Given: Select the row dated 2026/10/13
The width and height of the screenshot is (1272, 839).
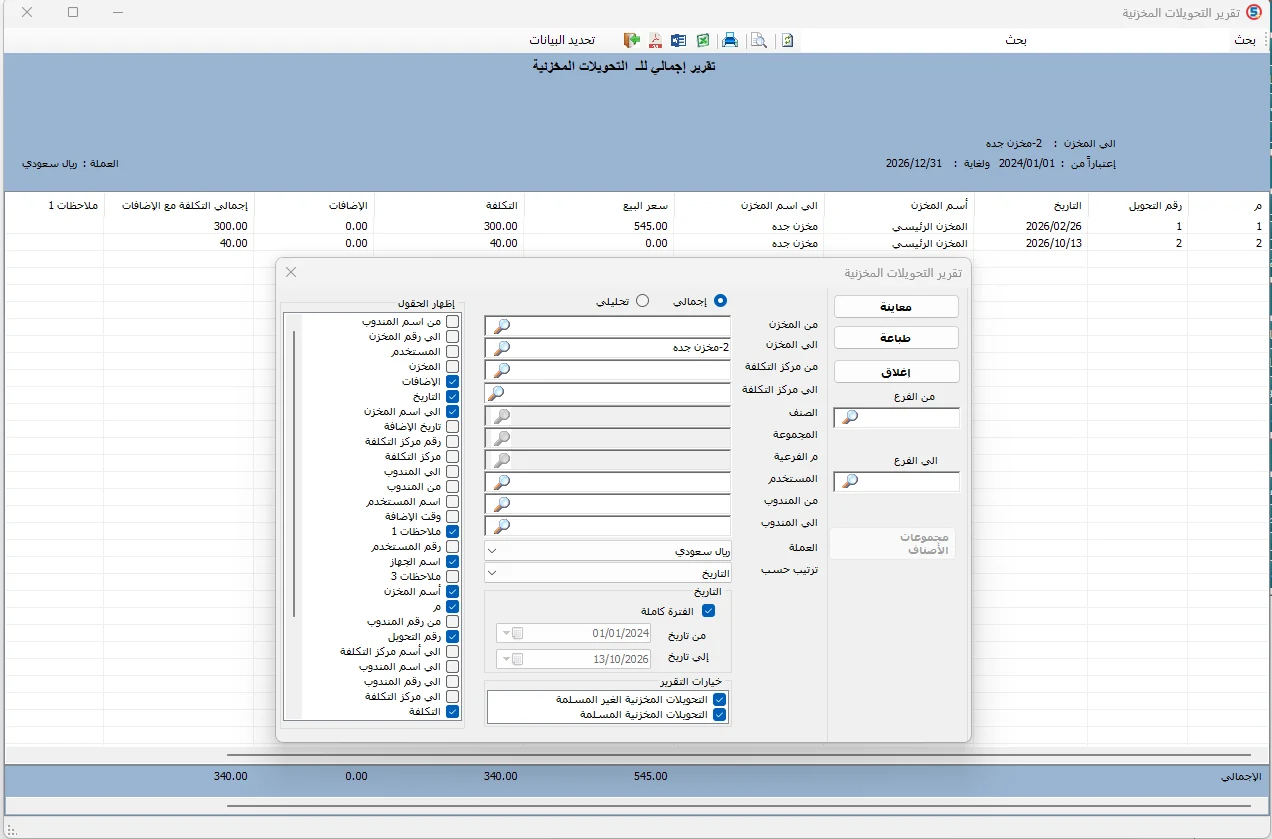Looking at the screenshot, I should tap(636, 243).
